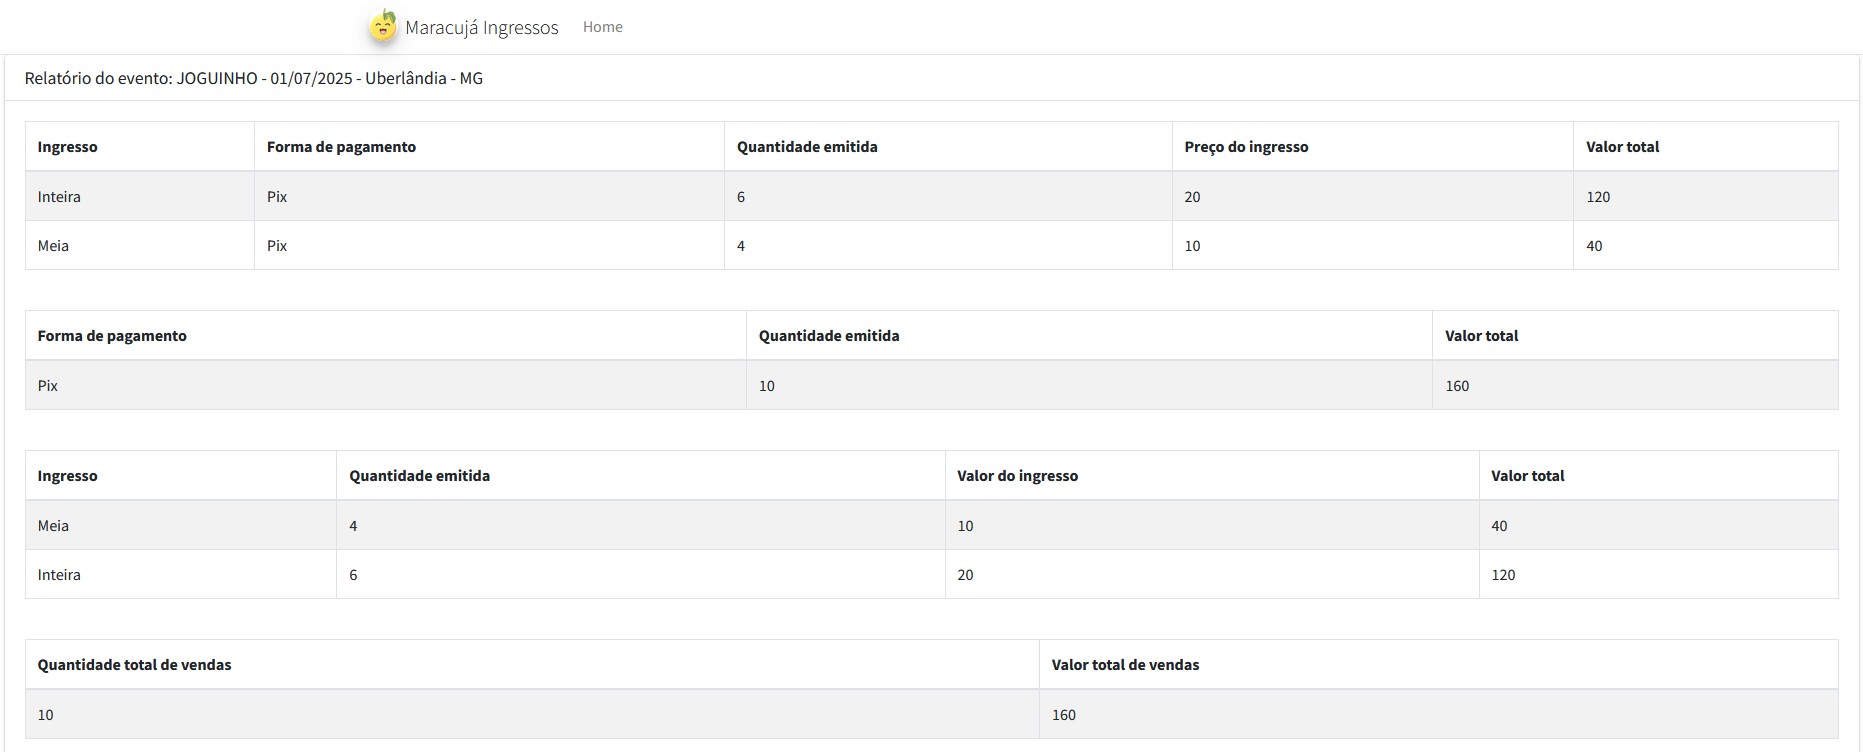Click the 10 under Quantidade total de vendas

coord(46,715)
